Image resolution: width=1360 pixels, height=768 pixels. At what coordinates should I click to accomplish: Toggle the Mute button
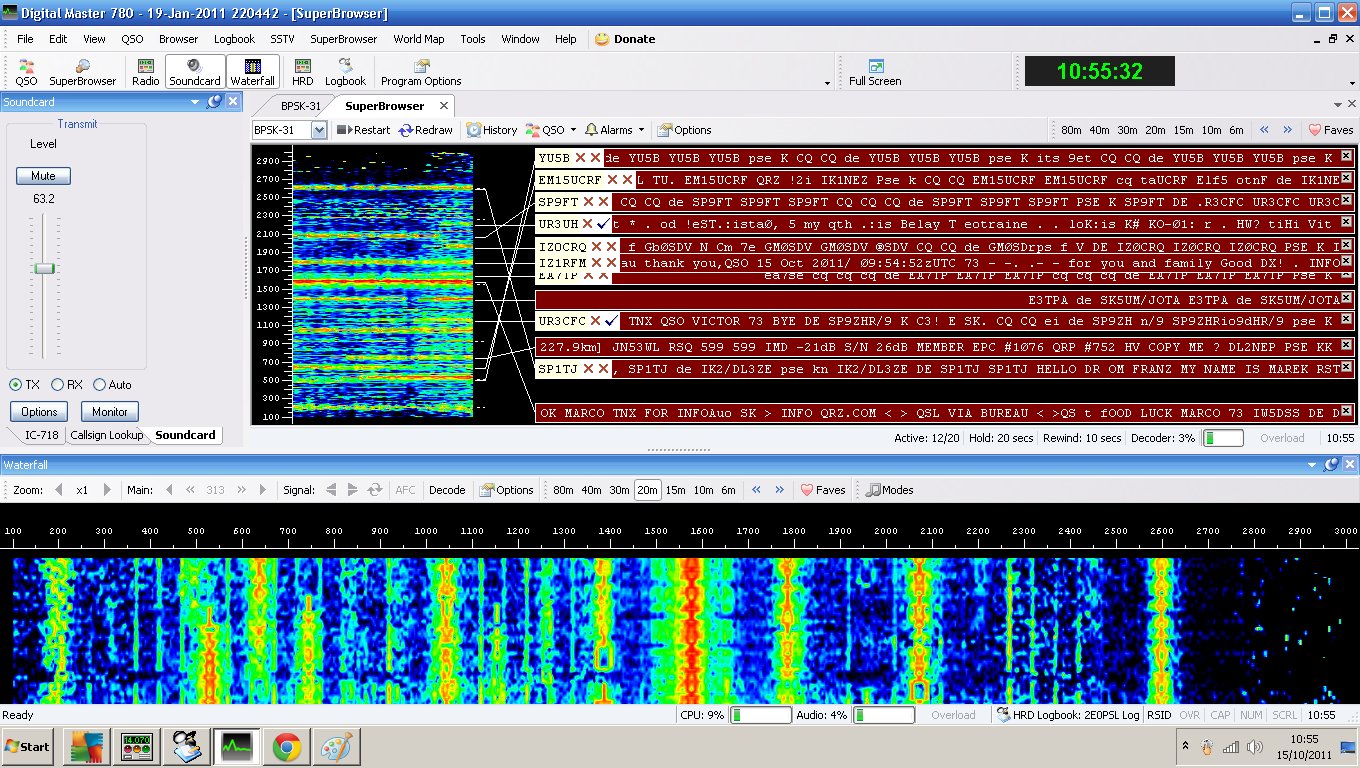click(x=43, y=176)
